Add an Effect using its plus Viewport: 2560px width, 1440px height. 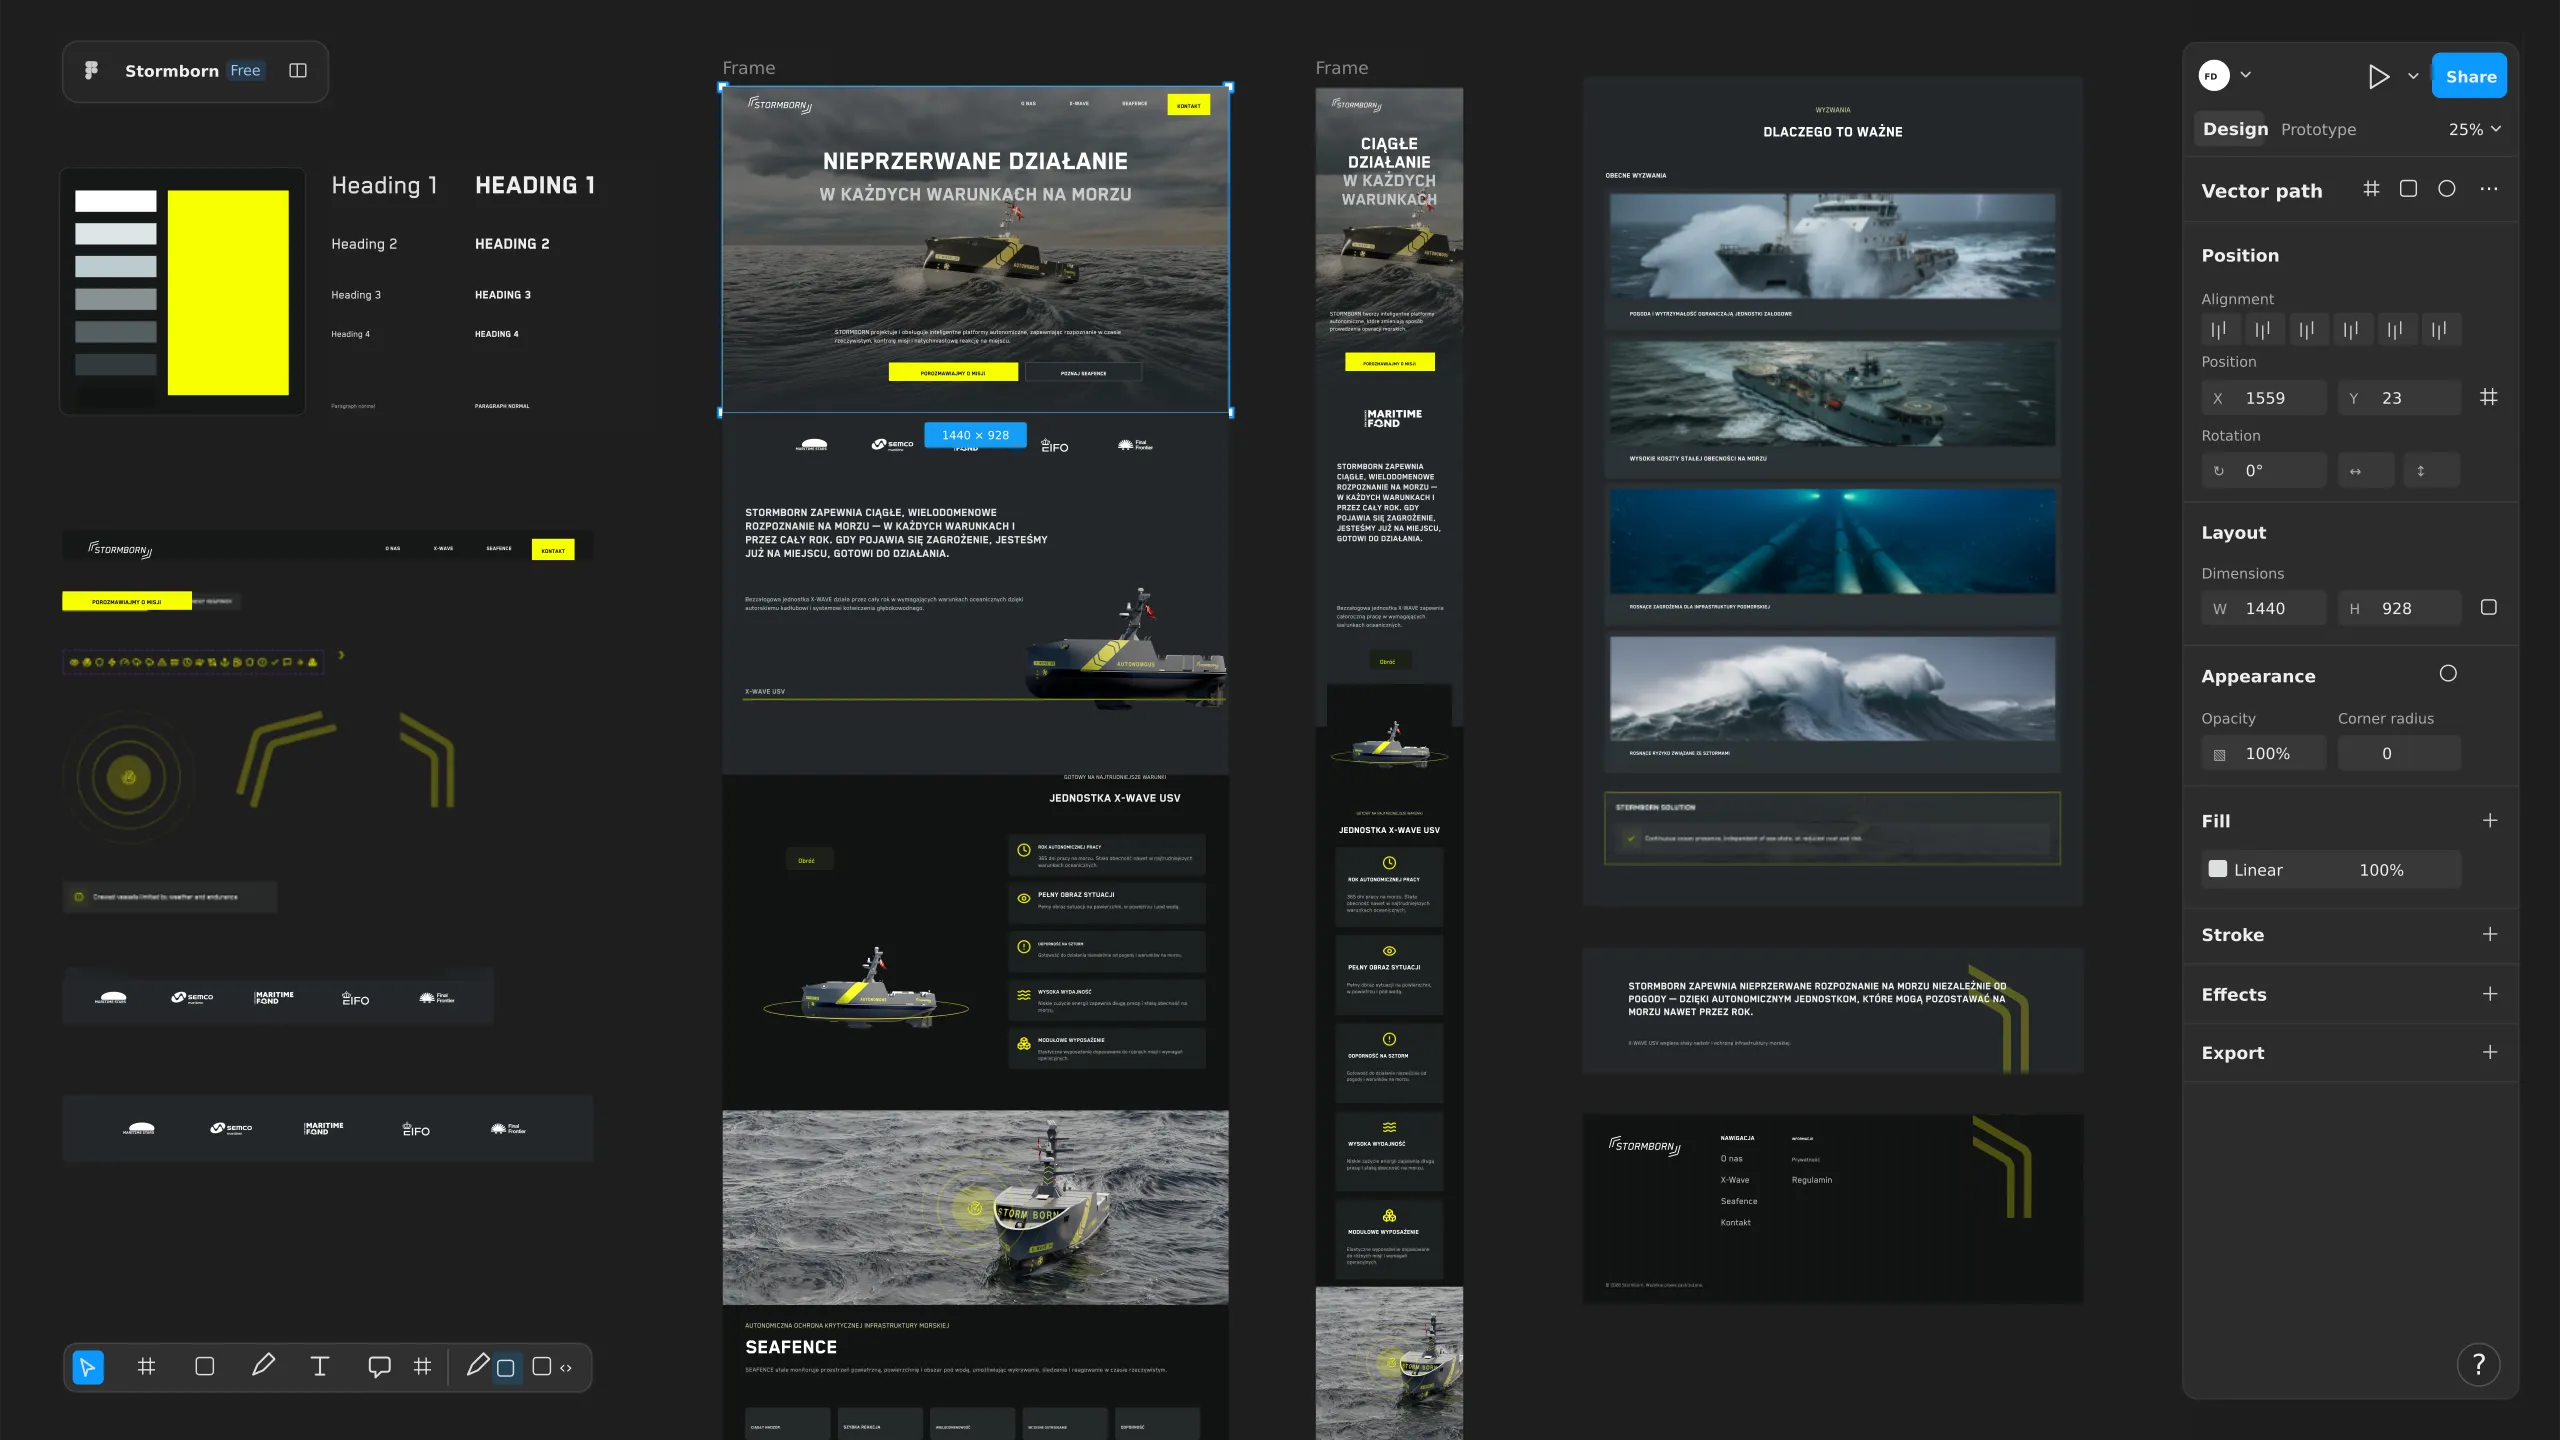[2490, 994]
